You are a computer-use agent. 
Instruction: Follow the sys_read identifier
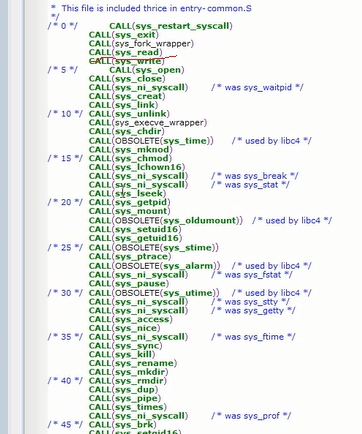137,52
